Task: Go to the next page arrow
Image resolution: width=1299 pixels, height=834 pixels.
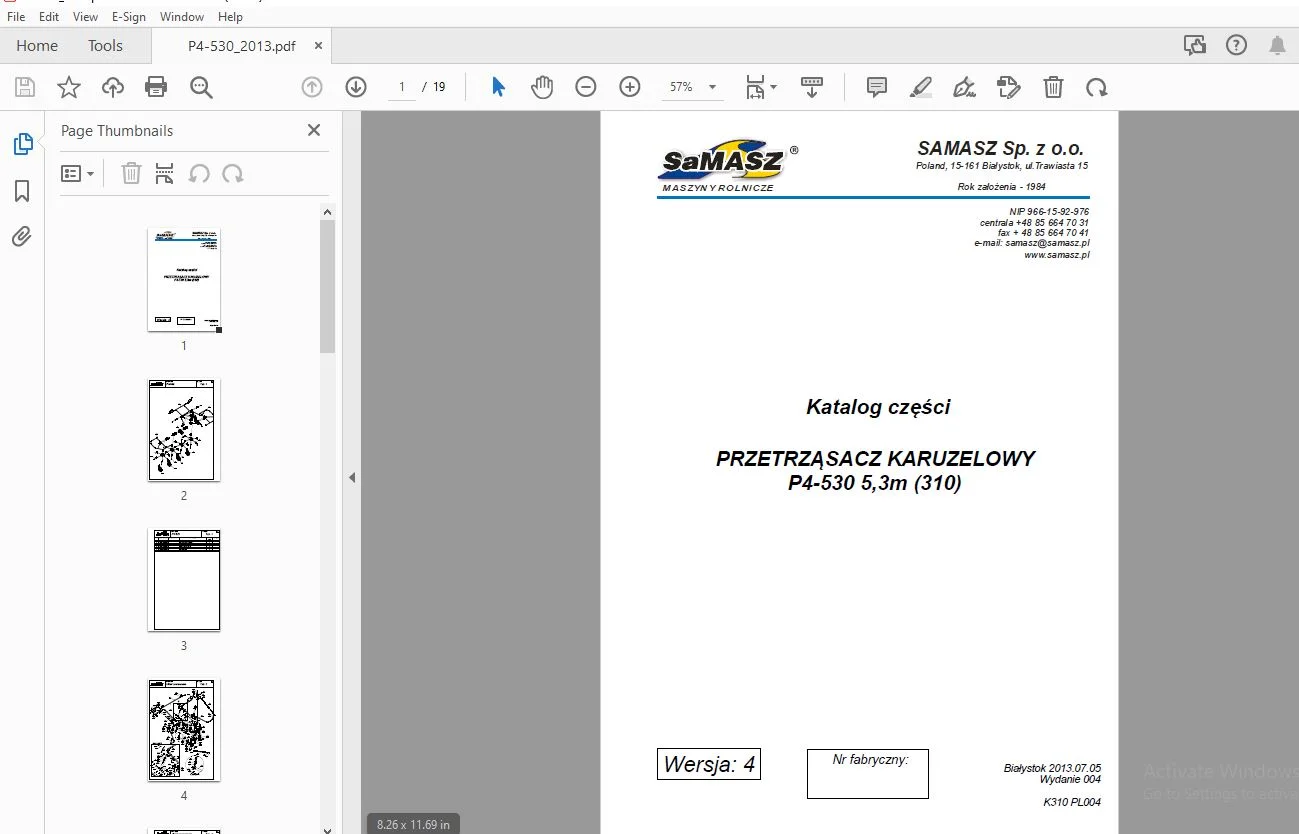Action: pos(356,87)
